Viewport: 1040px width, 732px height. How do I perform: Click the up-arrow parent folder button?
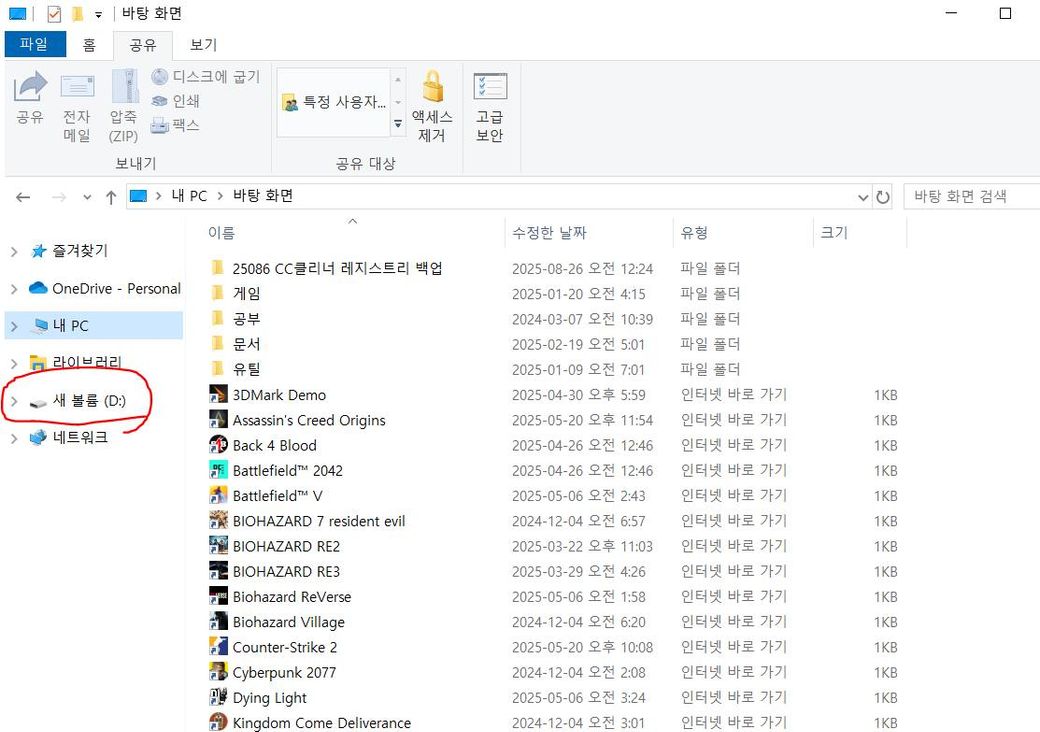(111, 197)
